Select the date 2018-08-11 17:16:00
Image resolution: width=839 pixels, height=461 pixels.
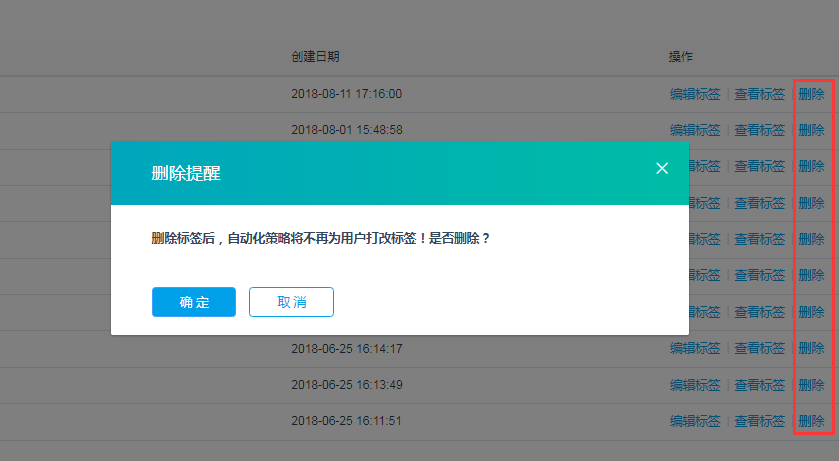pos(346,94)
